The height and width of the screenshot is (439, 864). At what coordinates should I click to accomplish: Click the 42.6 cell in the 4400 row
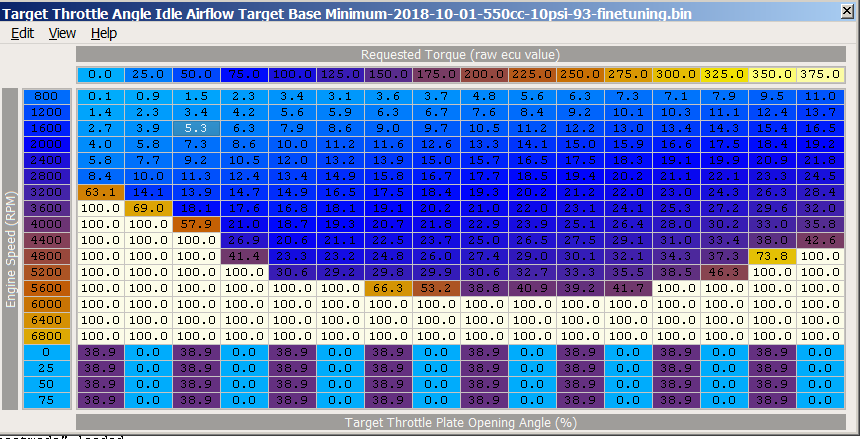point(820,240)
